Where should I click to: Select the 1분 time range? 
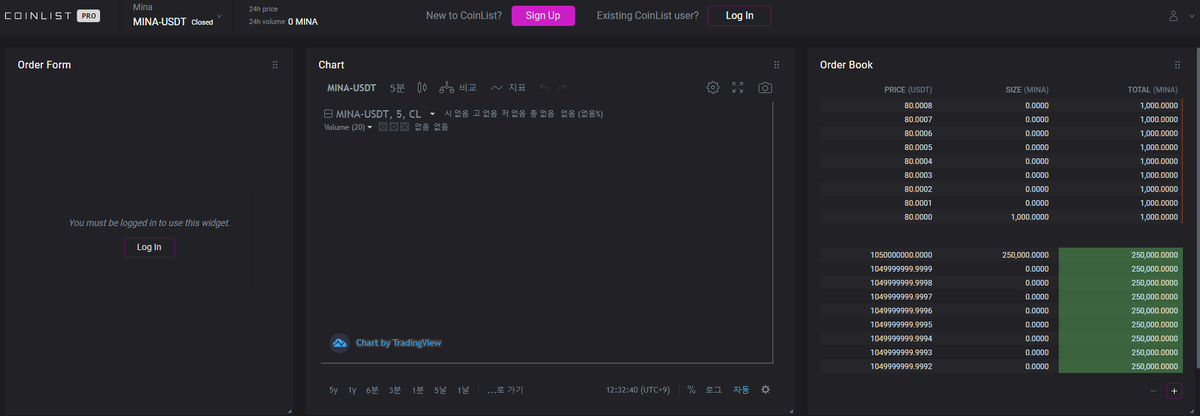pos(418,390)
